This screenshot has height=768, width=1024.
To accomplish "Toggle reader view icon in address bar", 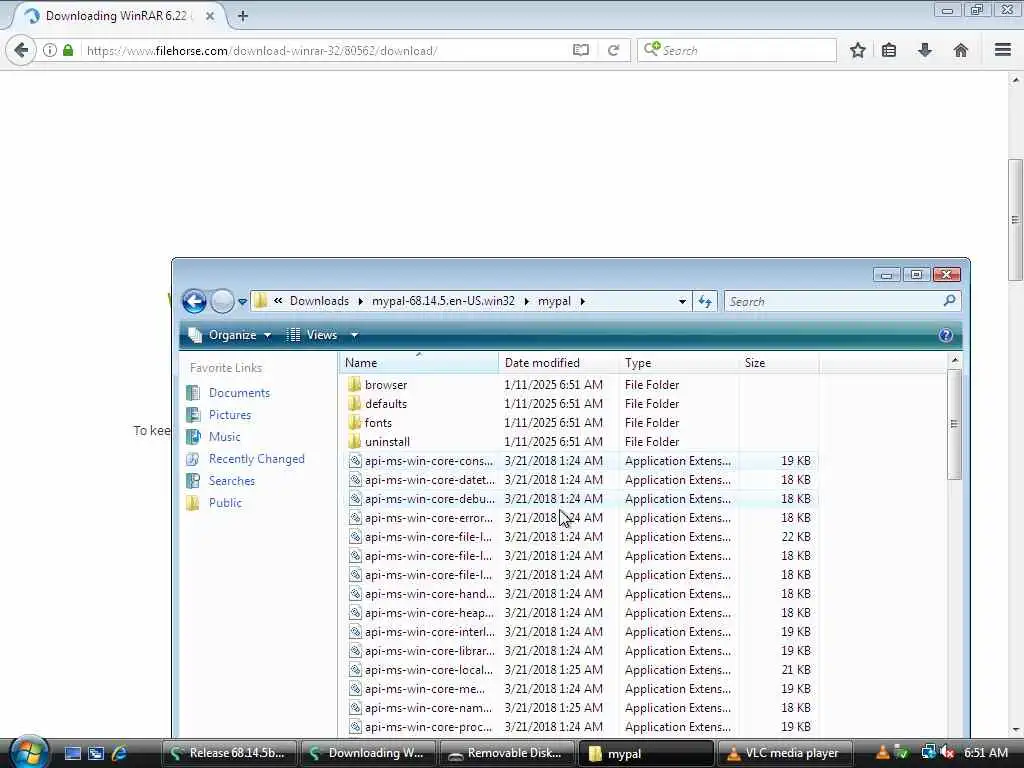I will [581, 50].
